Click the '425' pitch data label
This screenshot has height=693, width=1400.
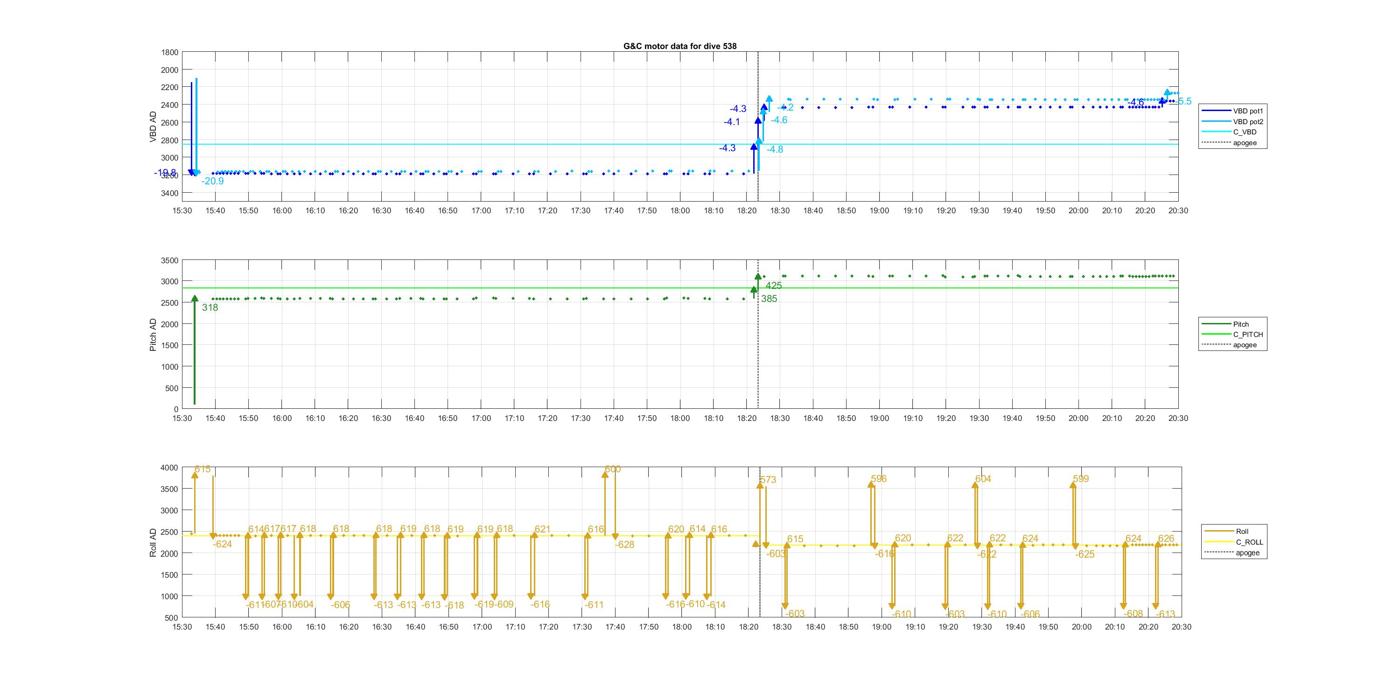coord(773,286)
